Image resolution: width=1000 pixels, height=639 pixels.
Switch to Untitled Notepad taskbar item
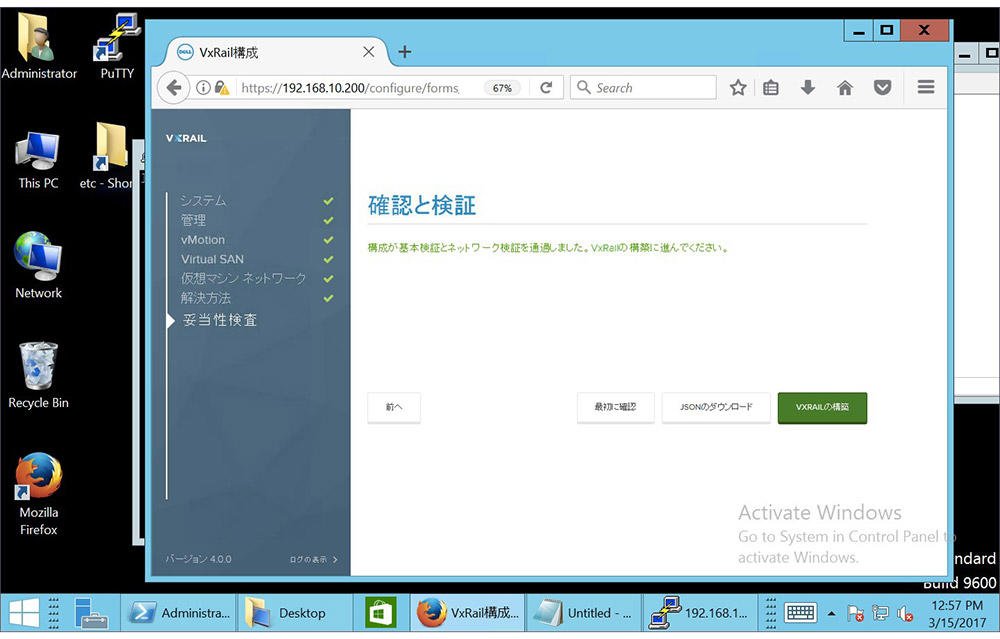[584, 613]
